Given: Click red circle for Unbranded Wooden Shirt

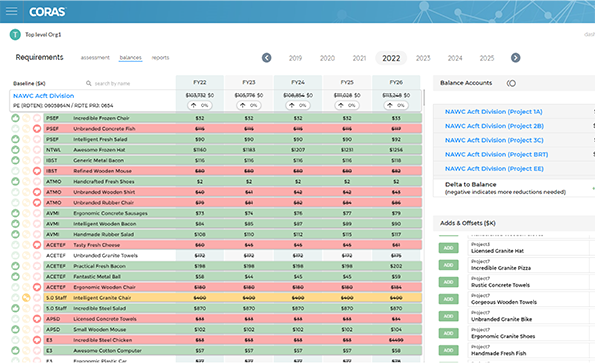Looking at the screenshot, I should point(37,192).
